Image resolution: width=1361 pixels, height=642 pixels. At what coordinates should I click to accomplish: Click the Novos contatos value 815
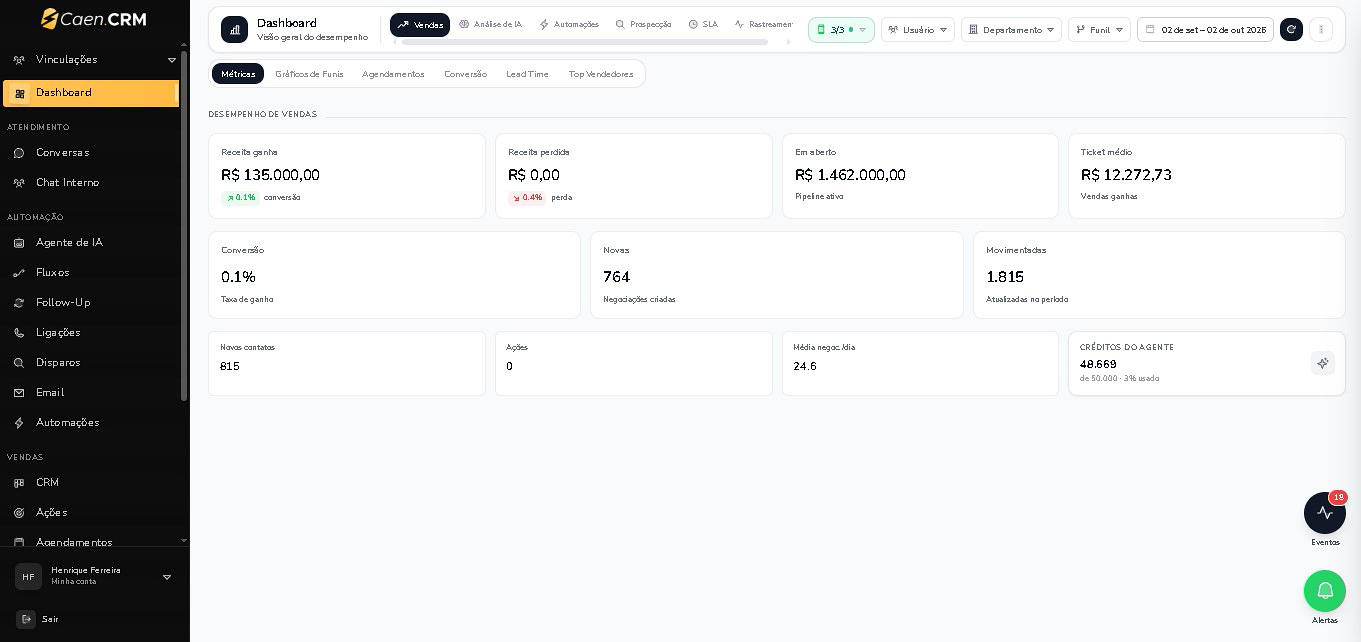point(230,367)
